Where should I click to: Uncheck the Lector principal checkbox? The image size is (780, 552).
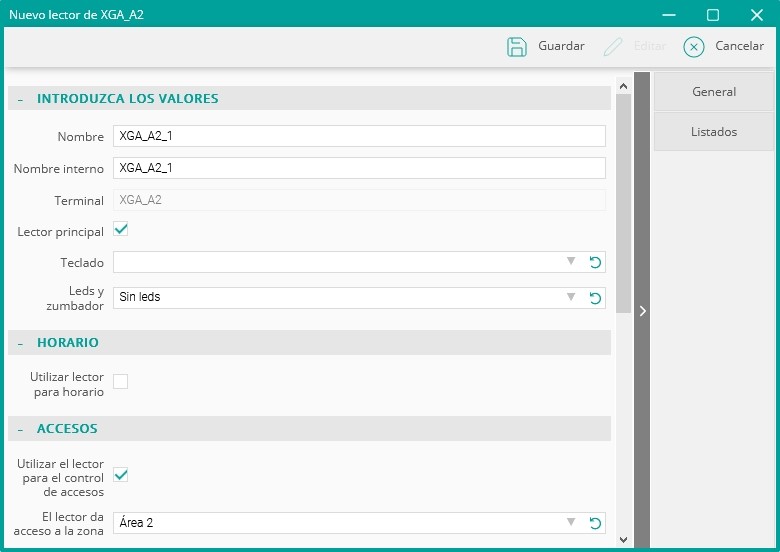120,229
